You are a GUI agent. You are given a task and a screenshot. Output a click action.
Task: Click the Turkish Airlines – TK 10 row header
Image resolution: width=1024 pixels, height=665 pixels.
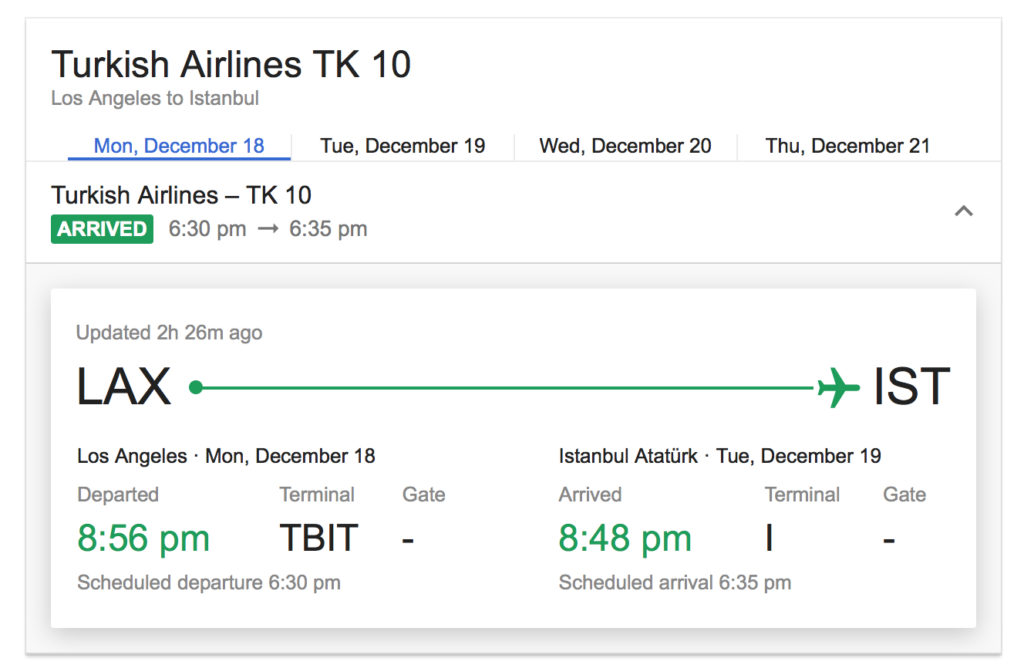[x=181, y=195]
